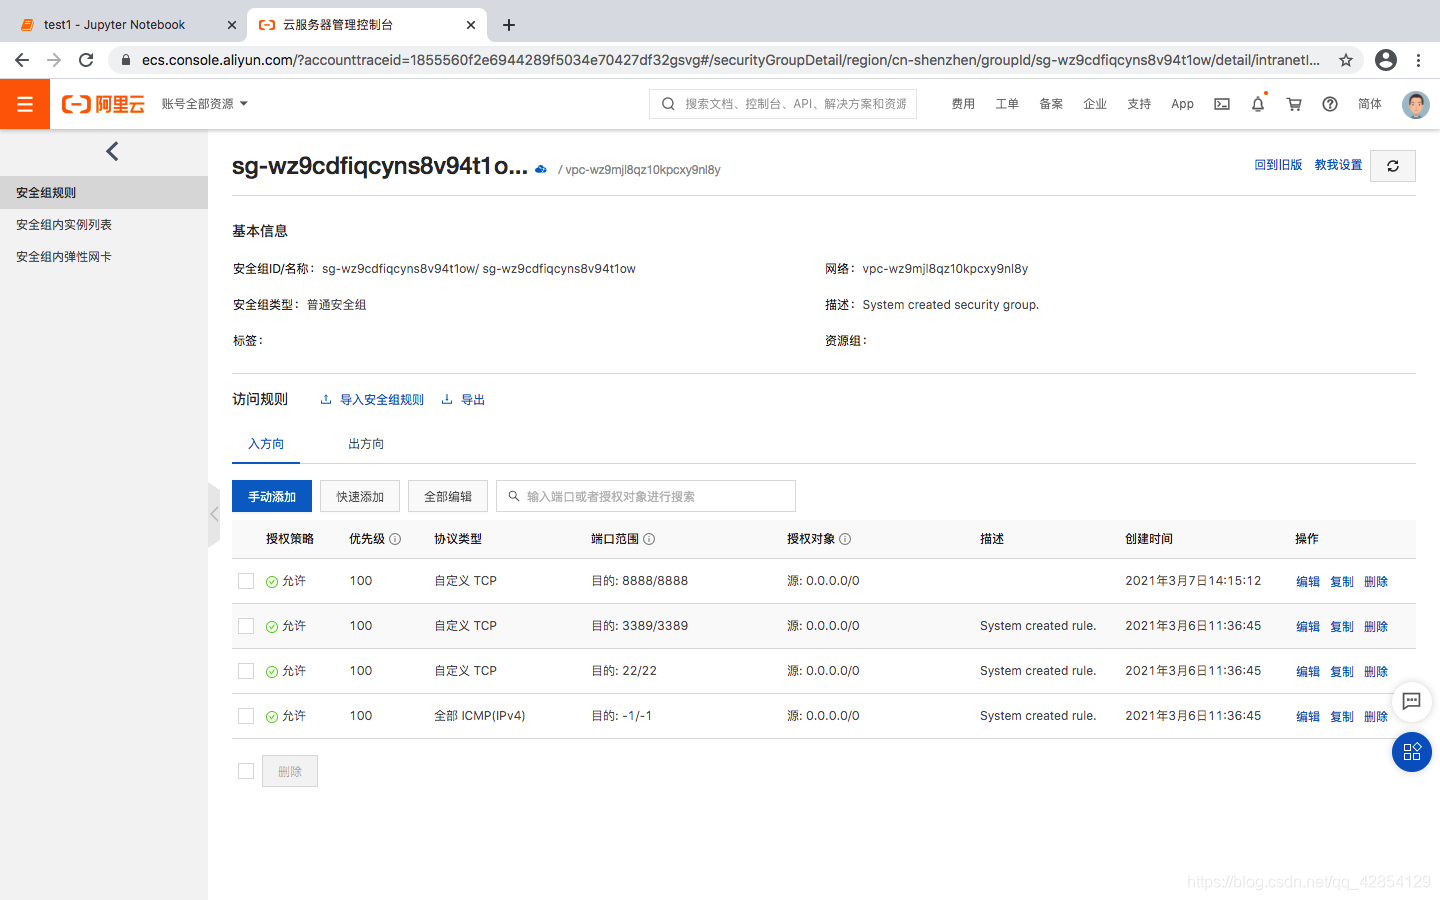Bookmark this page with star icon
Image resolution: width=1440 pixels, height=900 pixels.
(x=1346, y=60)
